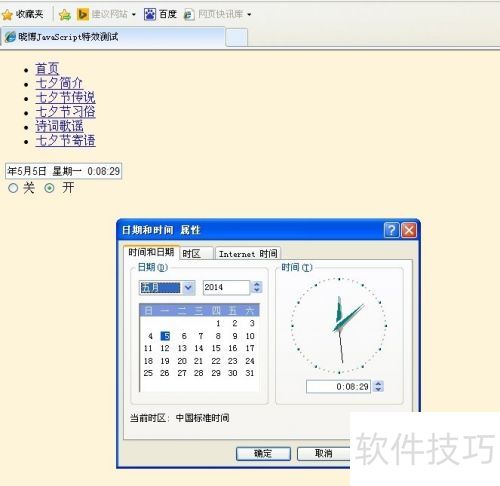The width and height of the screenshot is (500, 486).
Task: Increase the year with up arrow
Action: pos(257,284)
